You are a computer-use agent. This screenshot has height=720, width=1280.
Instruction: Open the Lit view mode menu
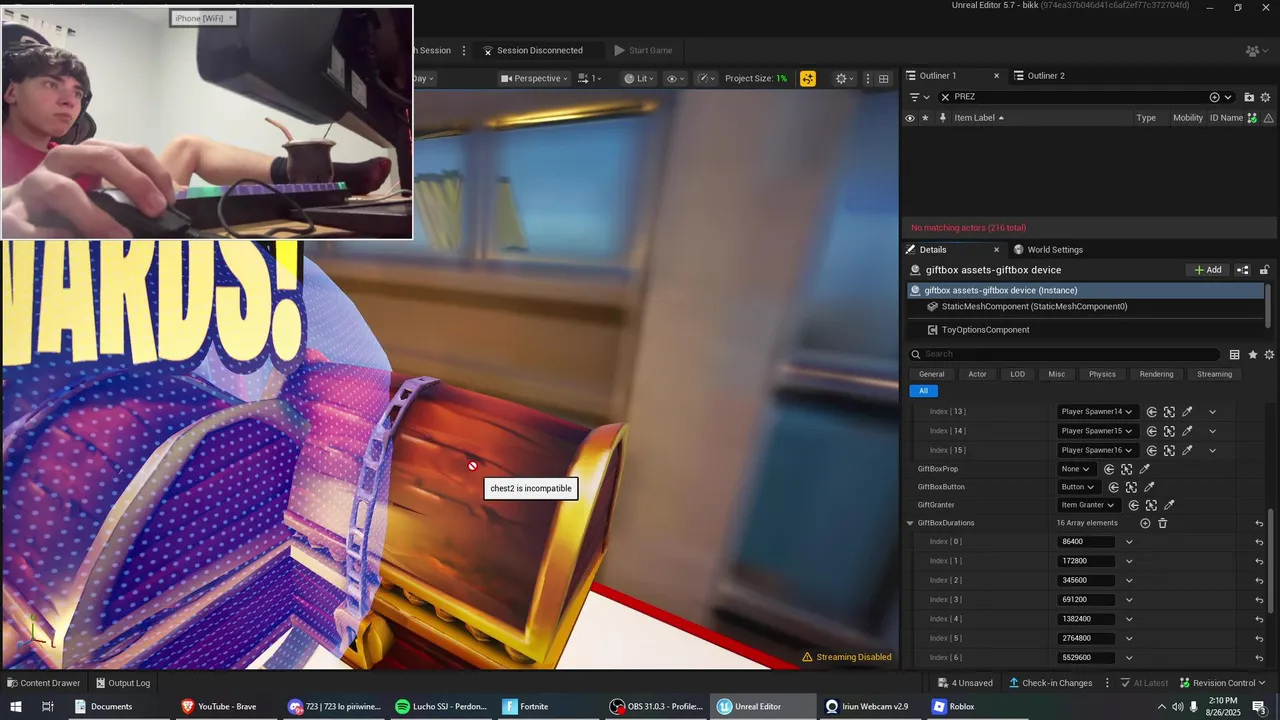click(x=640, y=78)
